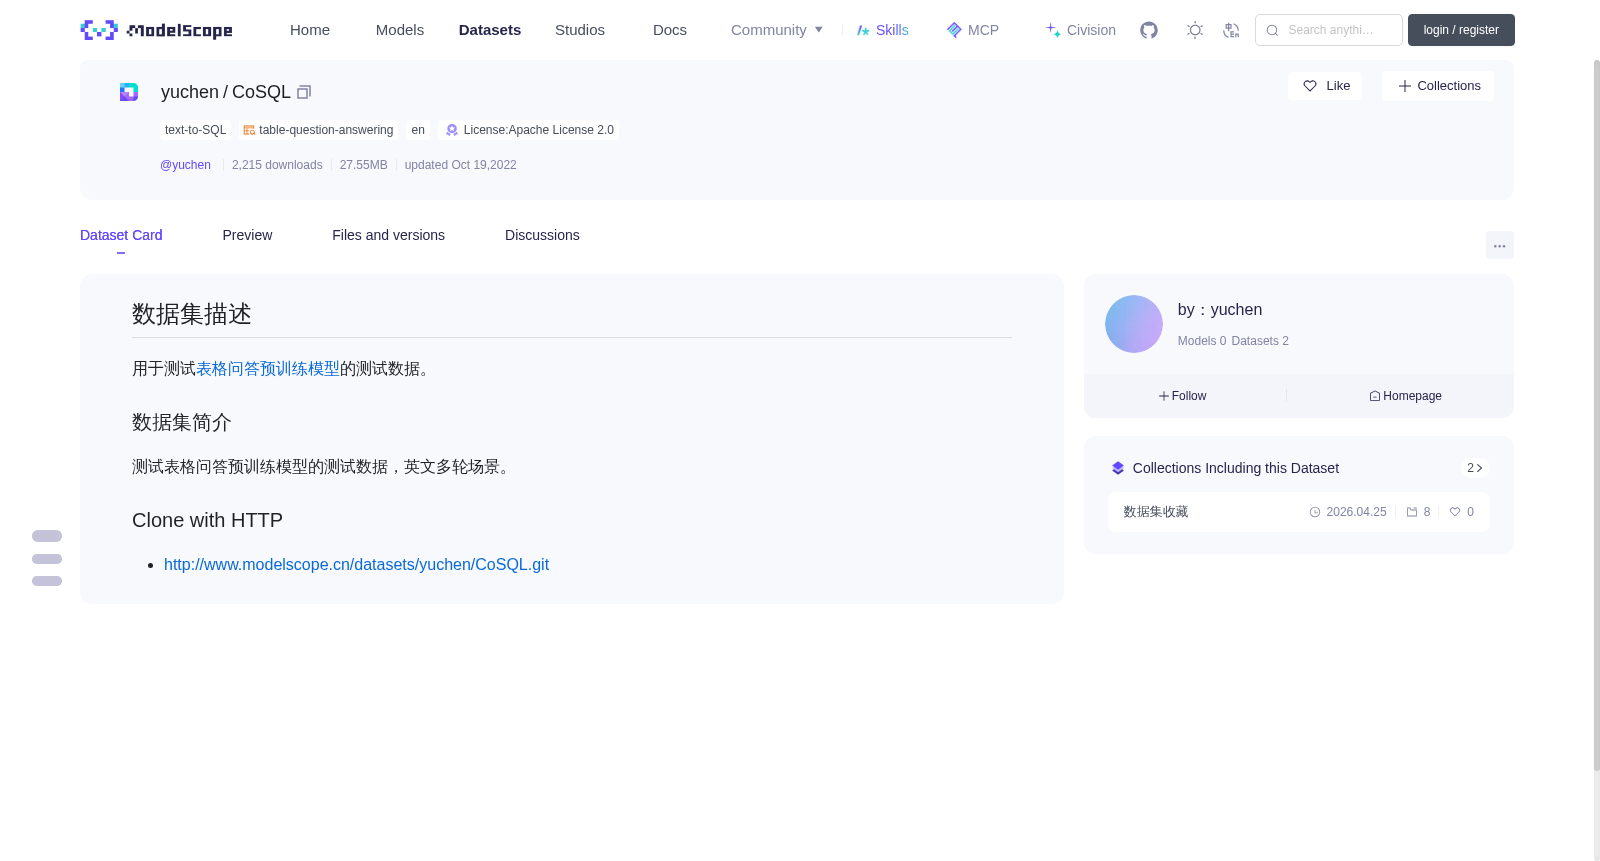Click the Datasets 2 count text
This screenshot has height=861, width=1600.
click(1260, 341)
